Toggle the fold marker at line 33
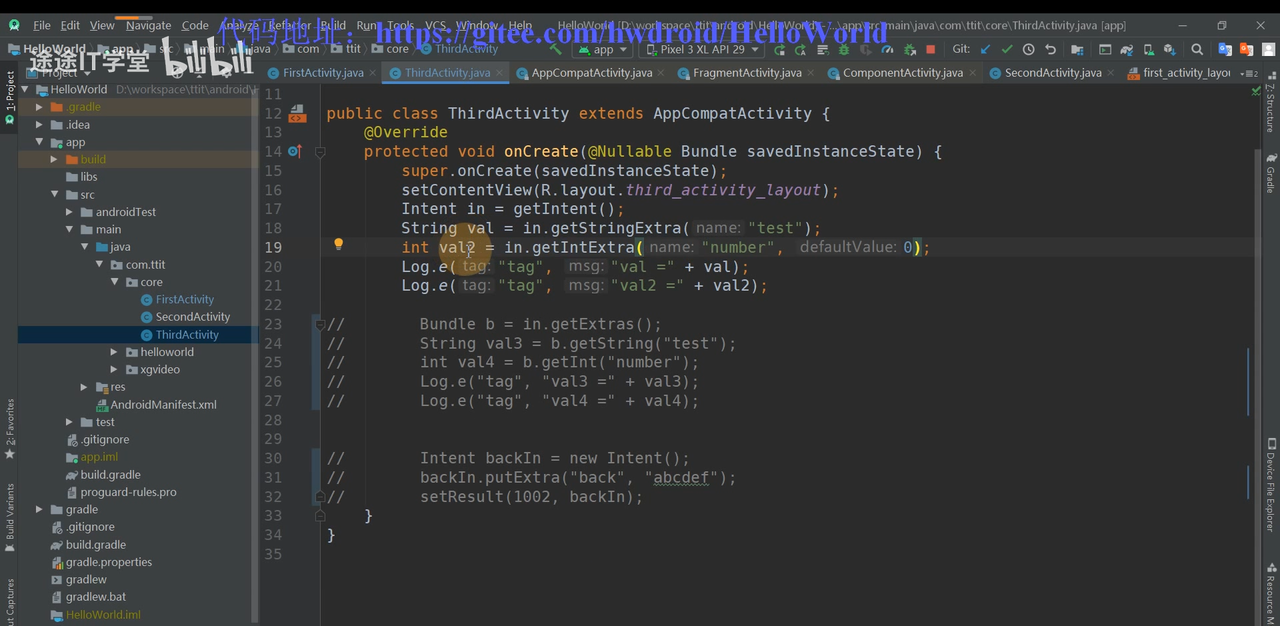Image resolution: width=1280 pixels, height=626 pixels. click(x=320, y=516)
